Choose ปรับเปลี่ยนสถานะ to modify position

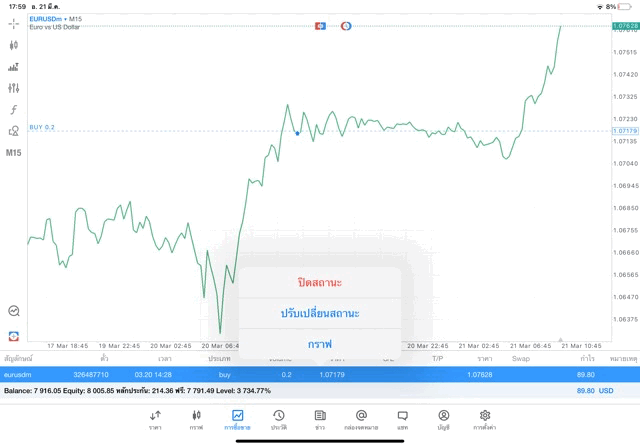pyautogui.click(x=320, y=314)
